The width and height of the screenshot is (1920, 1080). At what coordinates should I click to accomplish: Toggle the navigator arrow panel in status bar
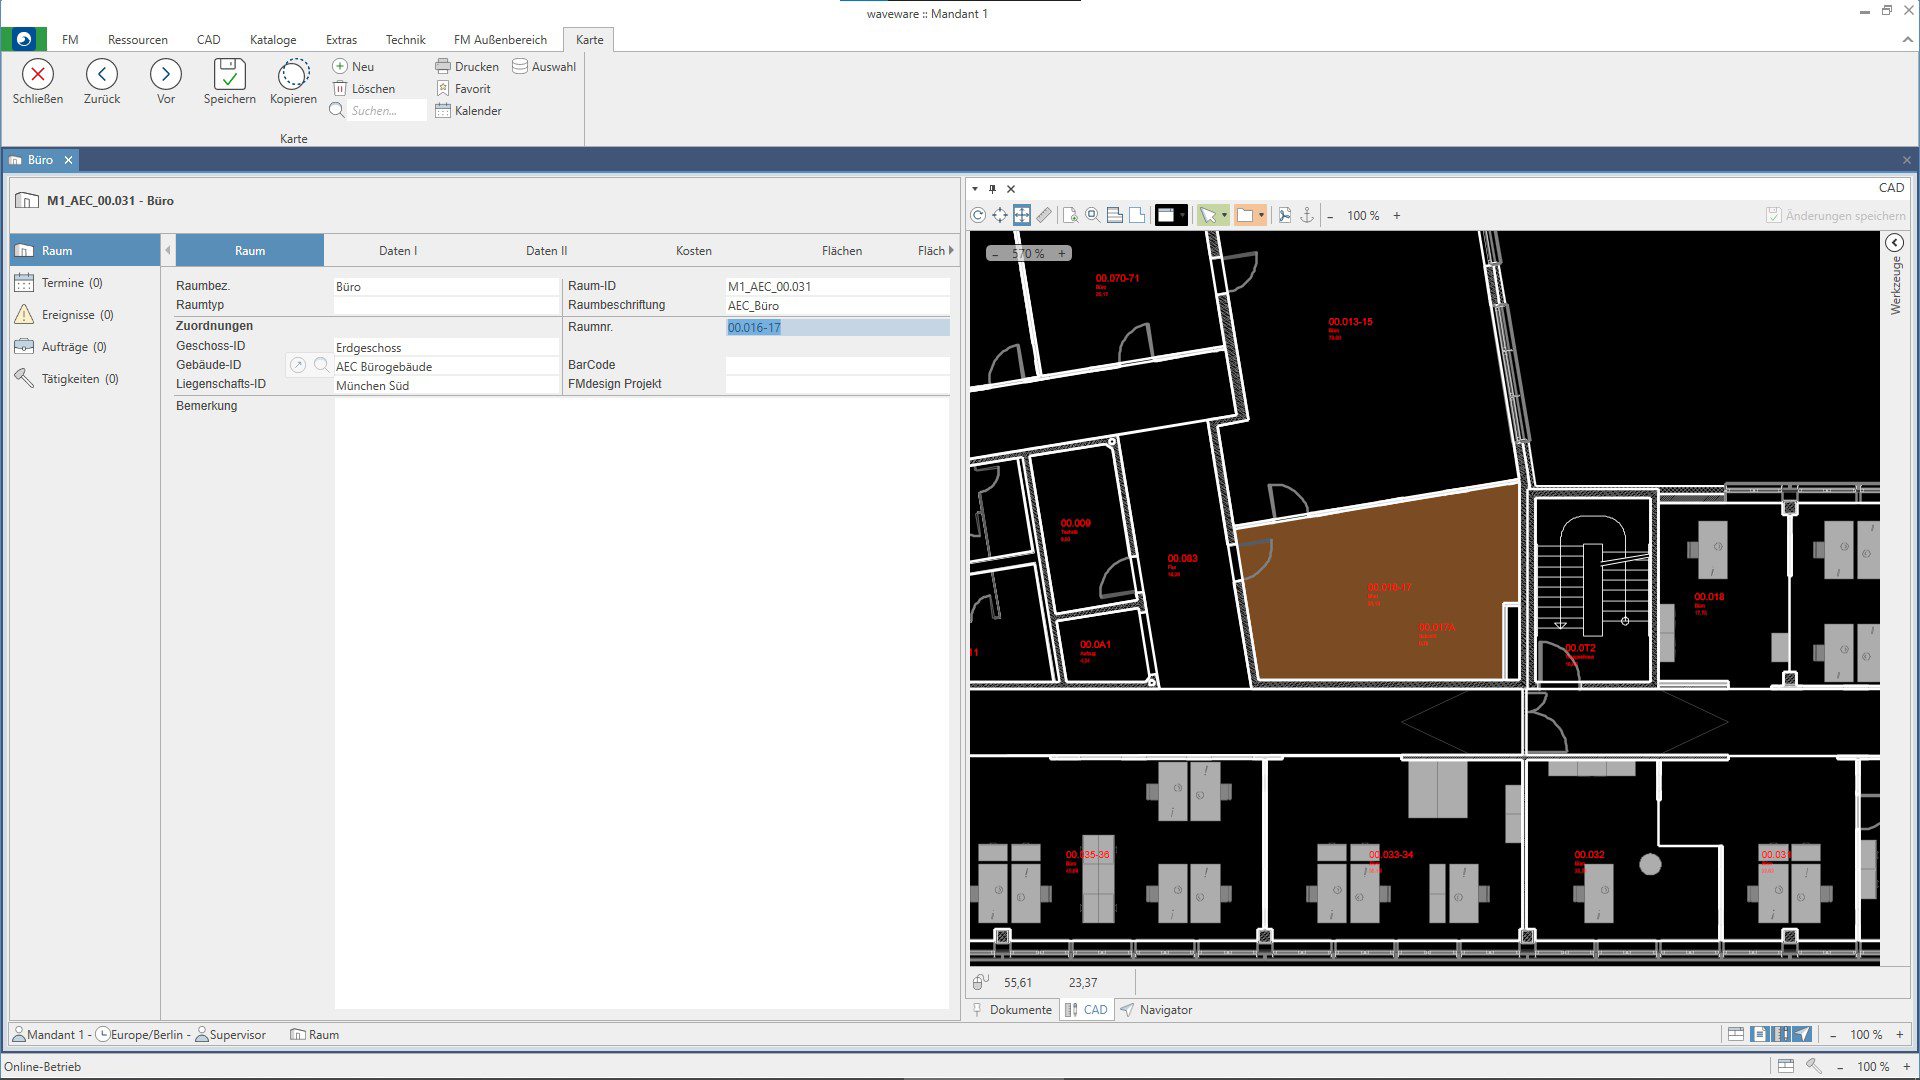coord(1802,1035)
